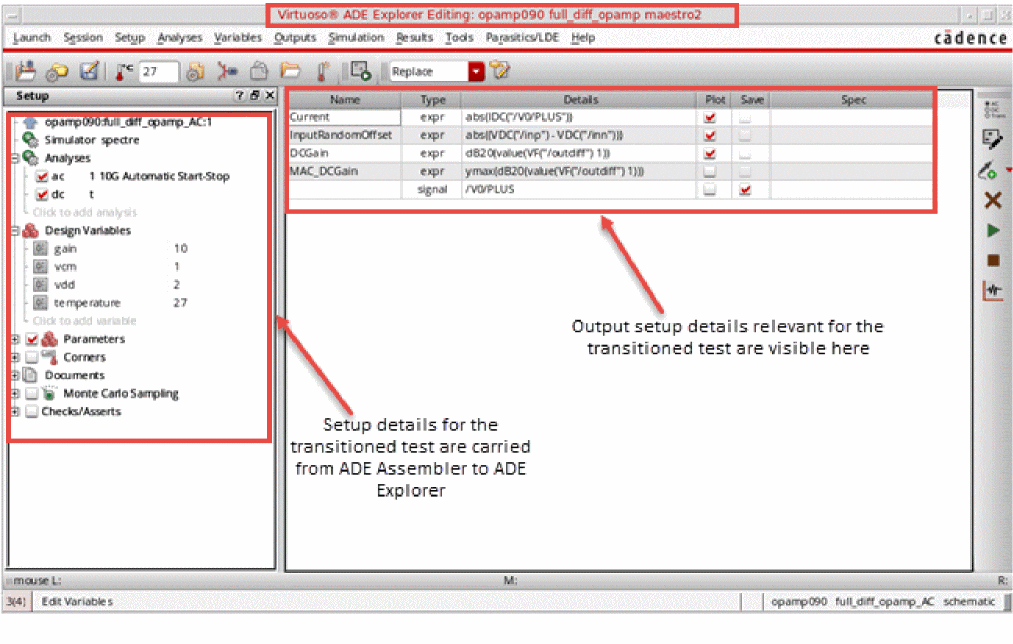
Task: Click the red X delete icon in right toolbar
Action: click(x=993, y=201)
